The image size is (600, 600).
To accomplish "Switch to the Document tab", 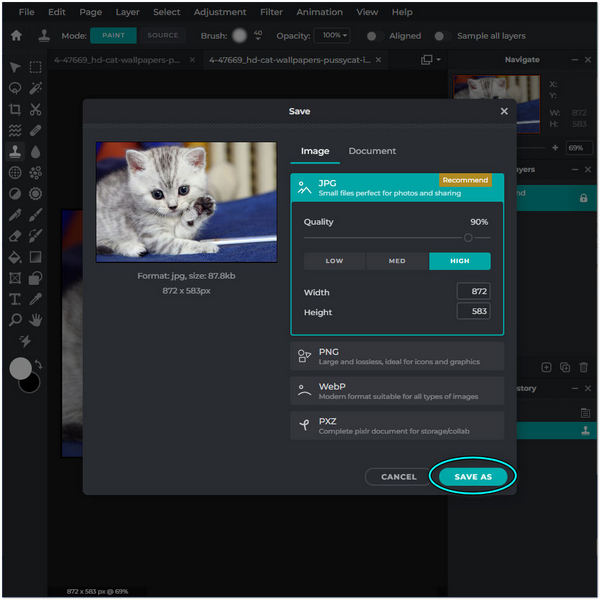I will coord(372,151).
